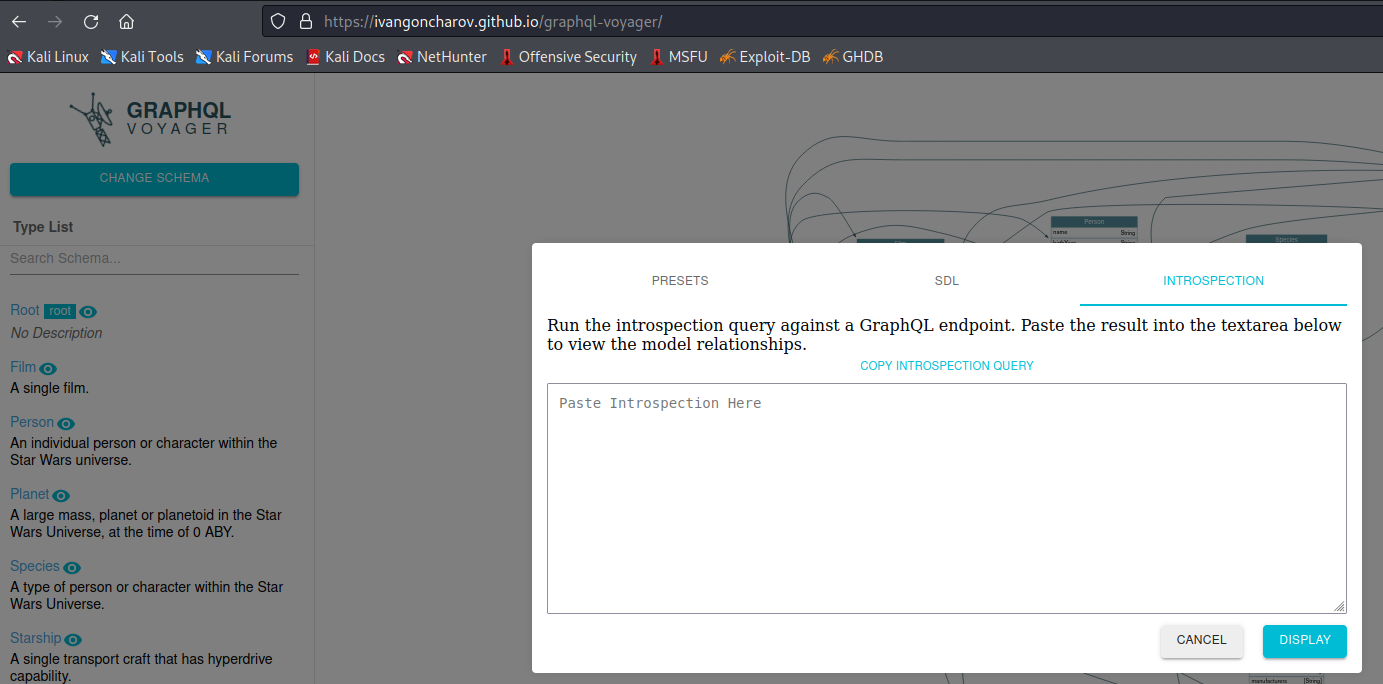Image resolution: width=1383 pixels, height=684 pixels.
Task: Toggle eye icon next to Planet
Action: pyautogui.click(x=61, y=496)
